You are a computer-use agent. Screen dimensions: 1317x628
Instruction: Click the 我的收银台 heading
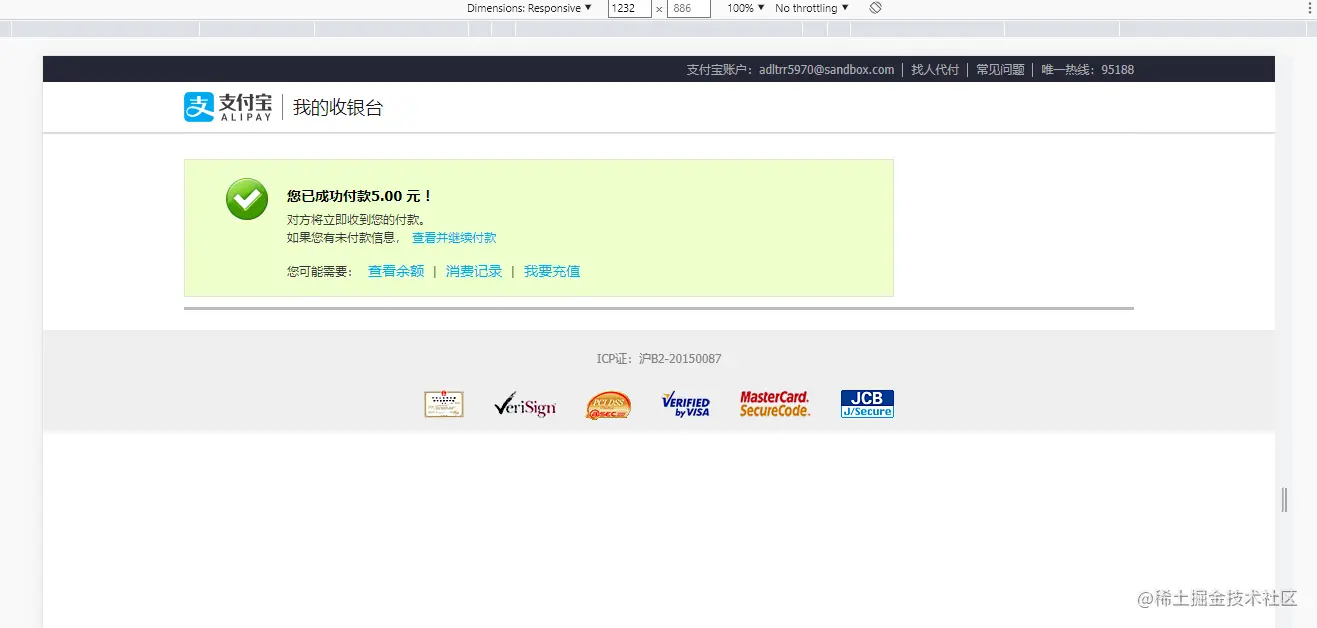[x=338, y=108]
